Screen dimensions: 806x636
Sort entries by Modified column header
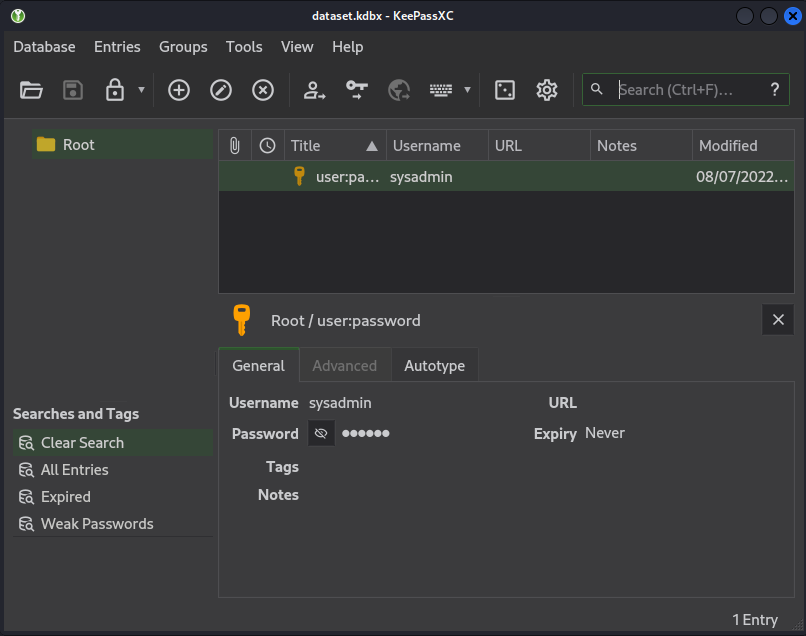pos(743,146)
